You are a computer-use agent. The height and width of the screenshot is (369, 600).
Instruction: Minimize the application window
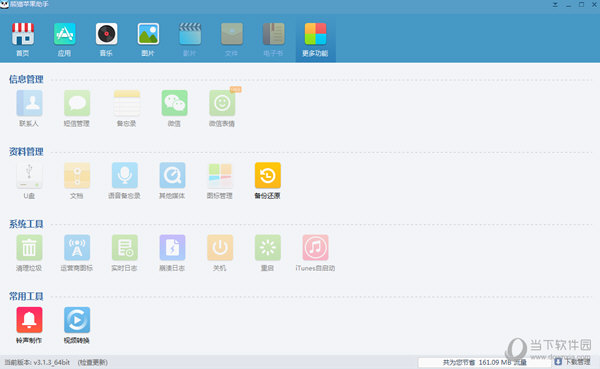[568, 5]
